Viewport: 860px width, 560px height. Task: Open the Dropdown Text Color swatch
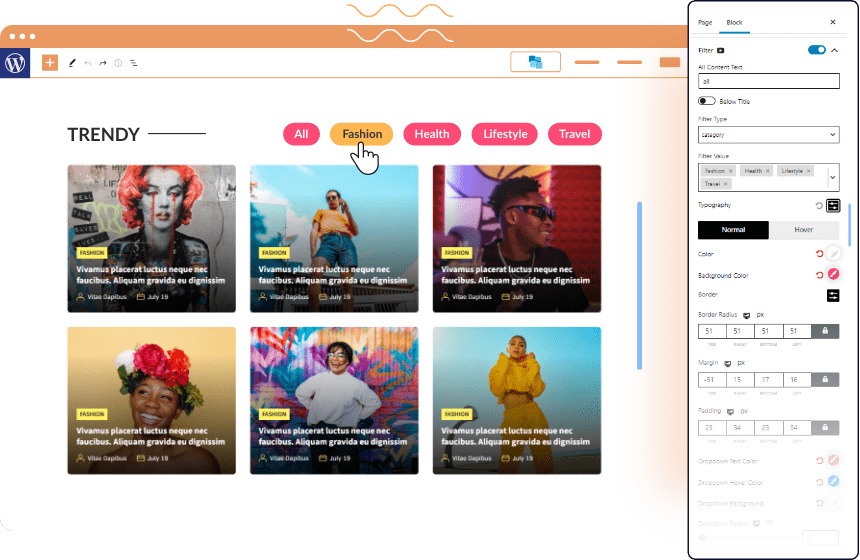click(x=833, y=460)
